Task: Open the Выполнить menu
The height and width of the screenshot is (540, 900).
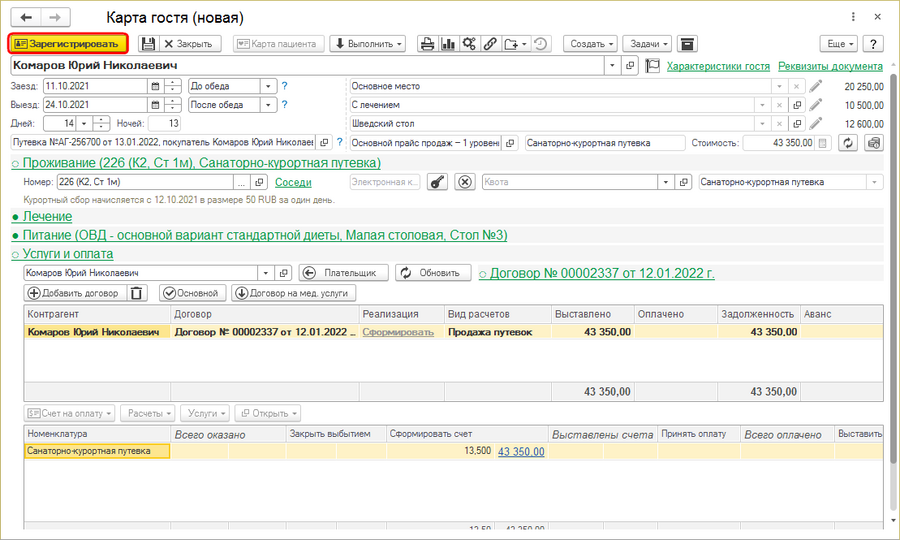Action: 368,44
